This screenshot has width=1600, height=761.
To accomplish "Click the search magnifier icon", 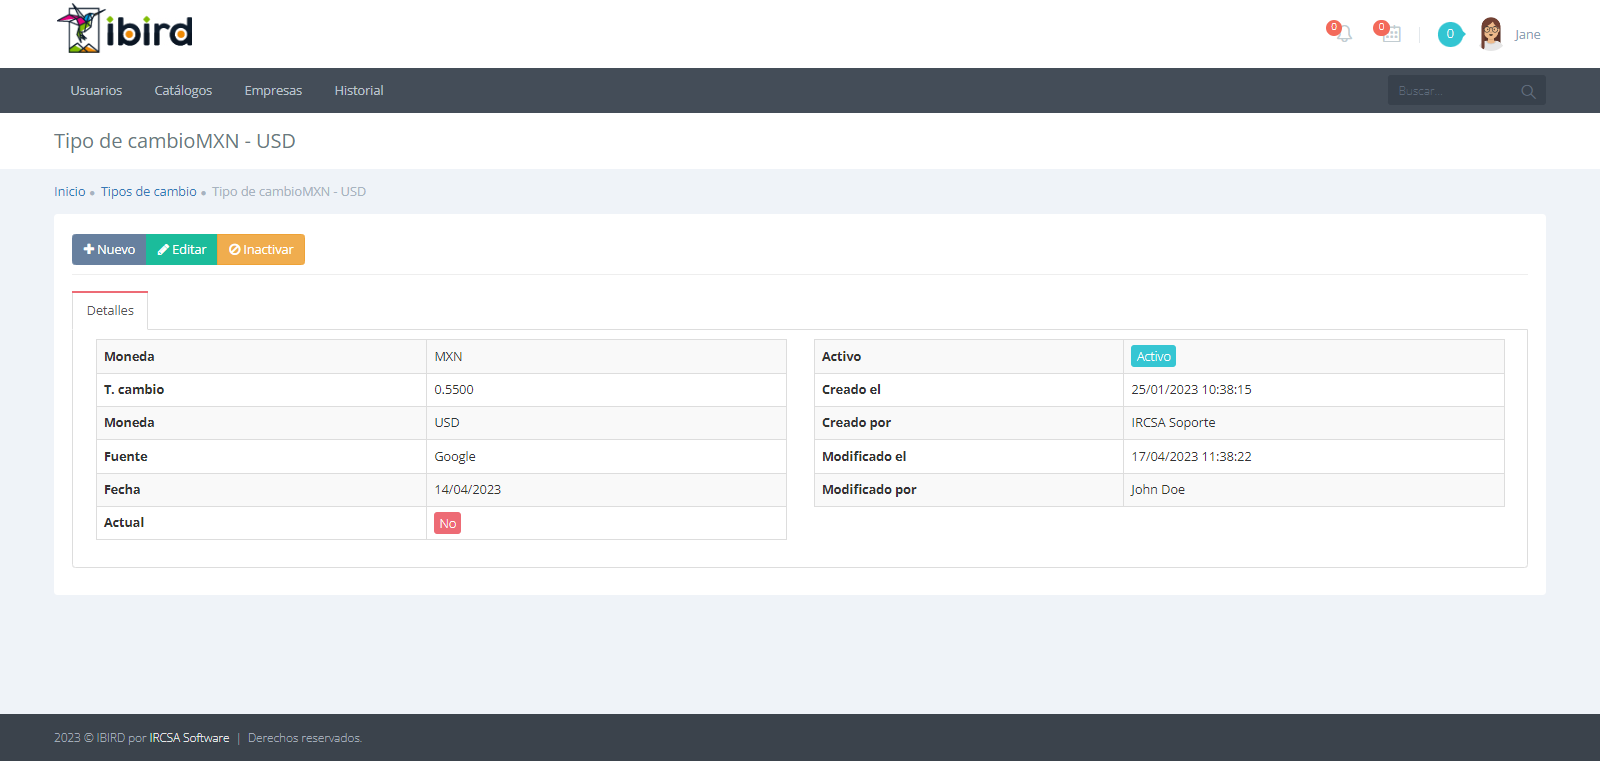I will [1528, 91].
